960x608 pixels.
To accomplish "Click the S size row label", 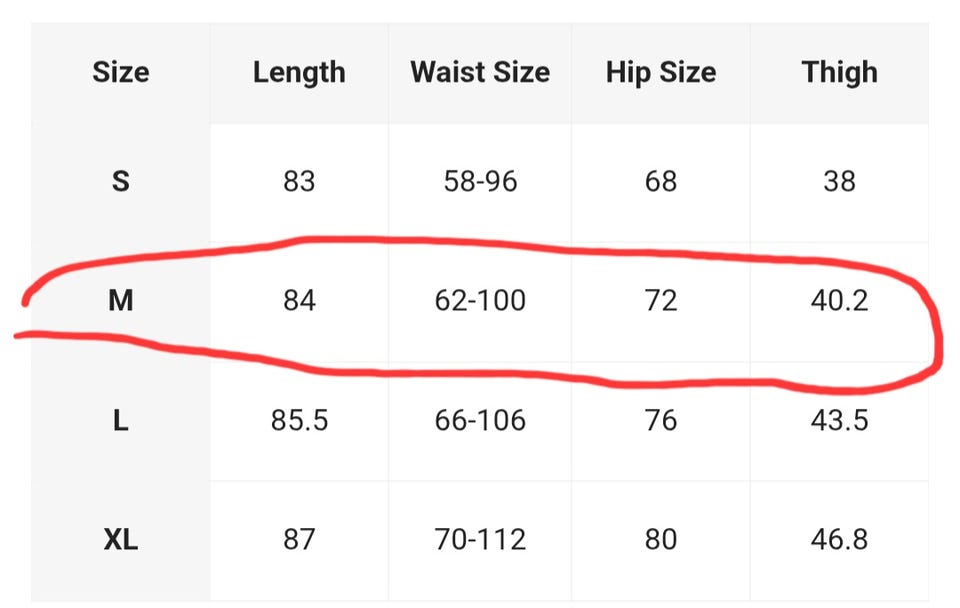I will pos(120,181).
